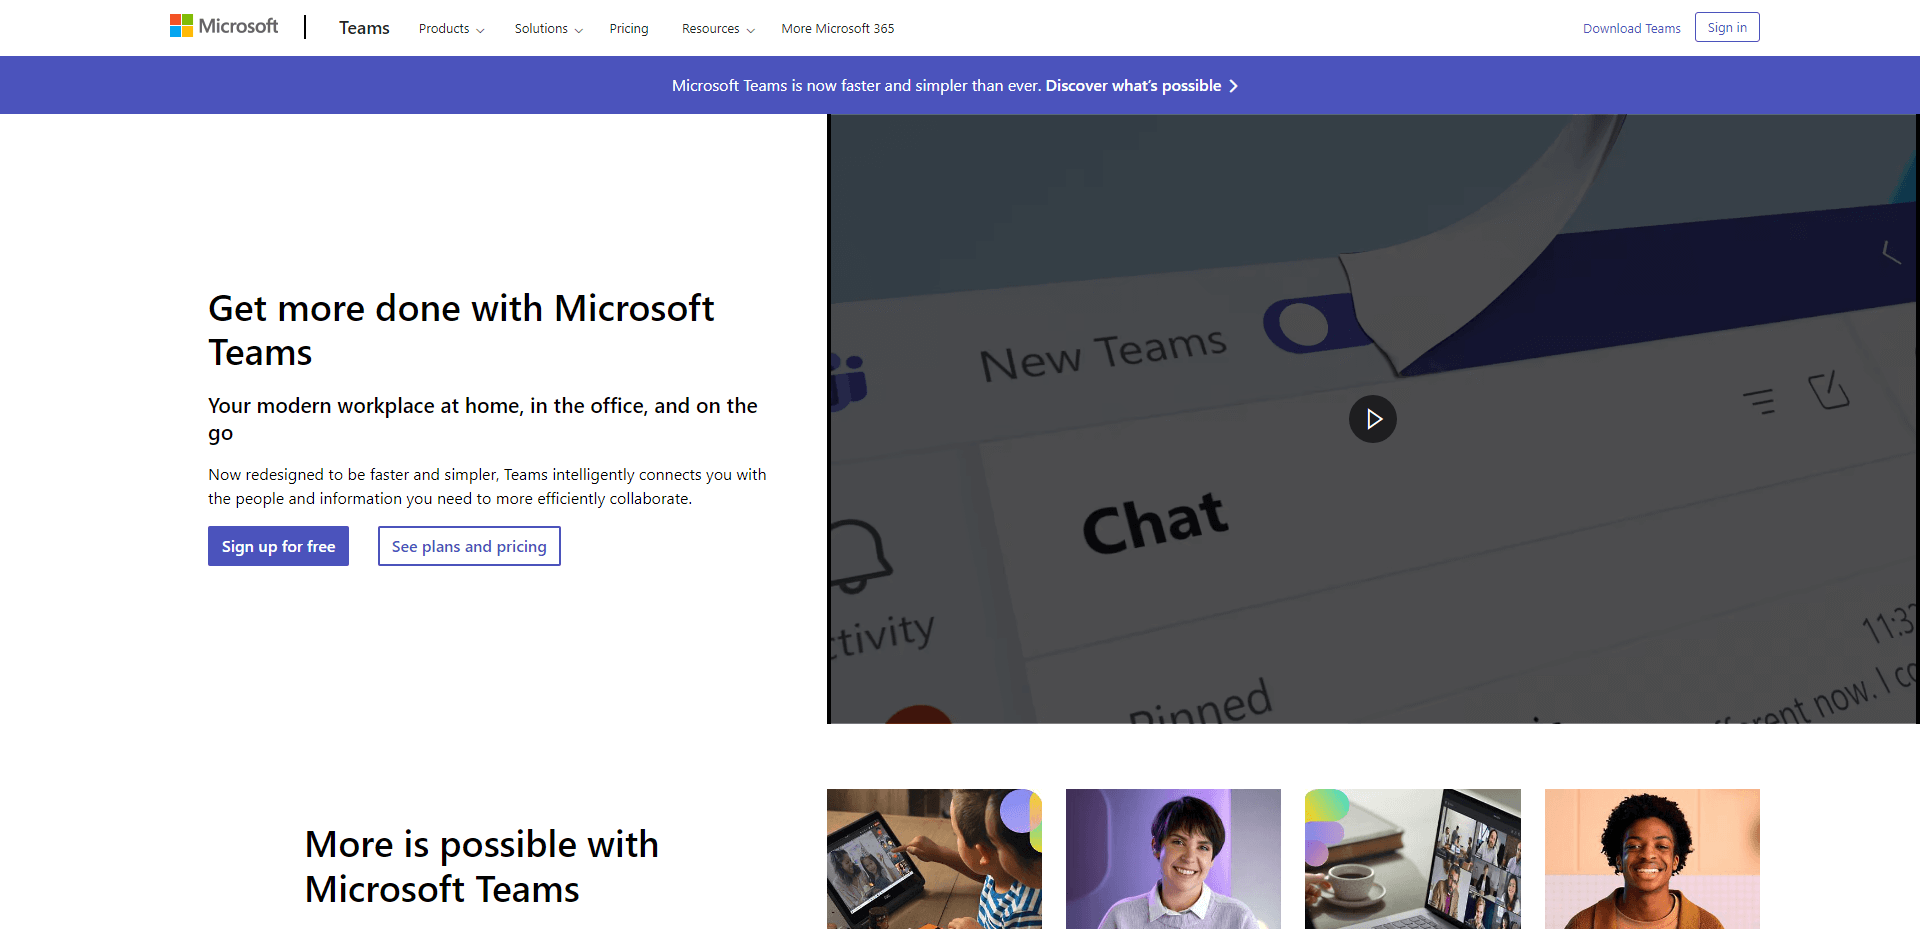Screen dimensions: 1920x929
Task: Open the Pricing menu item
Action: click(x=629, y=29)
